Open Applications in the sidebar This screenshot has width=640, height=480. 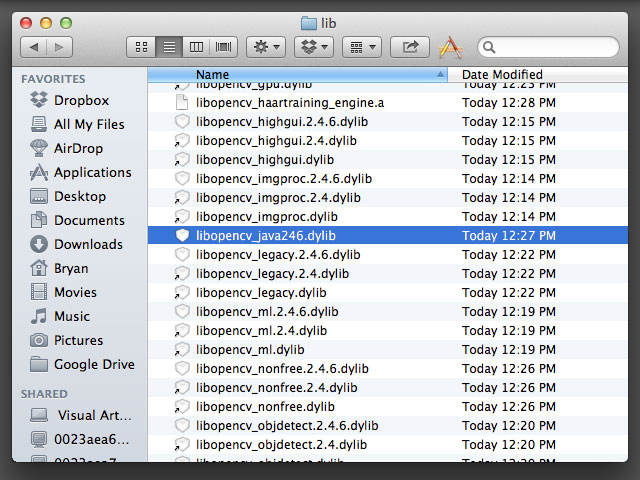point(92,172)
